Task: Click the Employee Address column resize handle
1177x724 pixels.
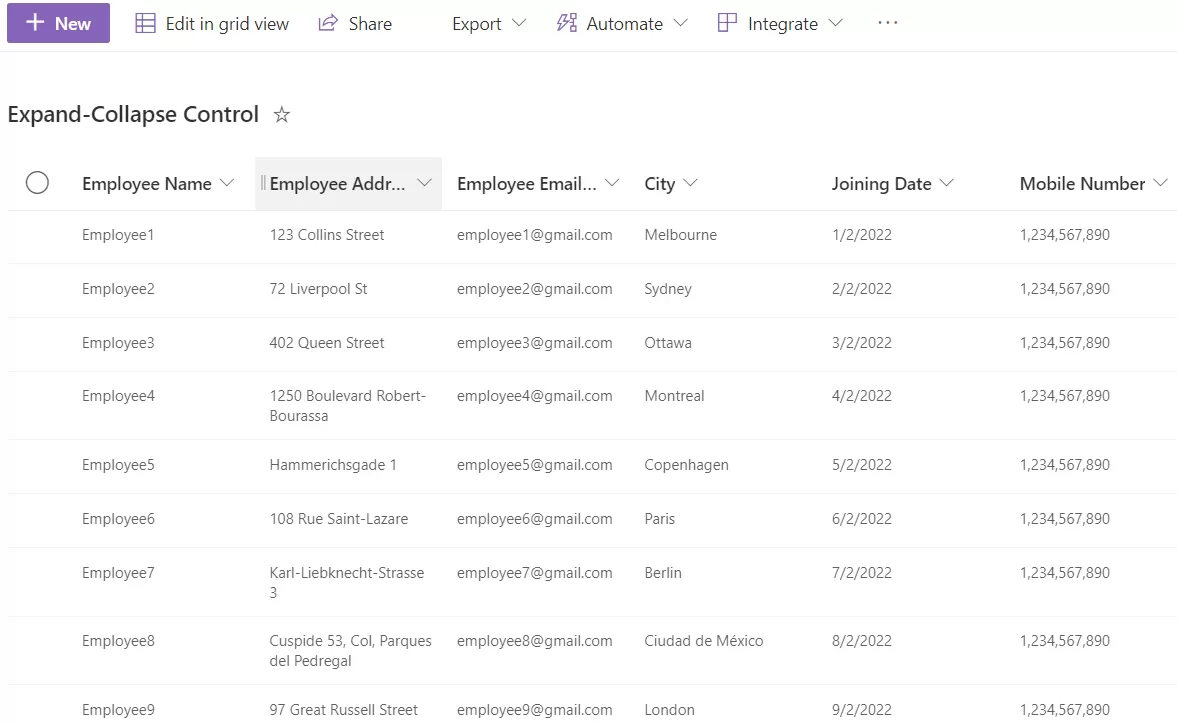Action: (263, 183)
